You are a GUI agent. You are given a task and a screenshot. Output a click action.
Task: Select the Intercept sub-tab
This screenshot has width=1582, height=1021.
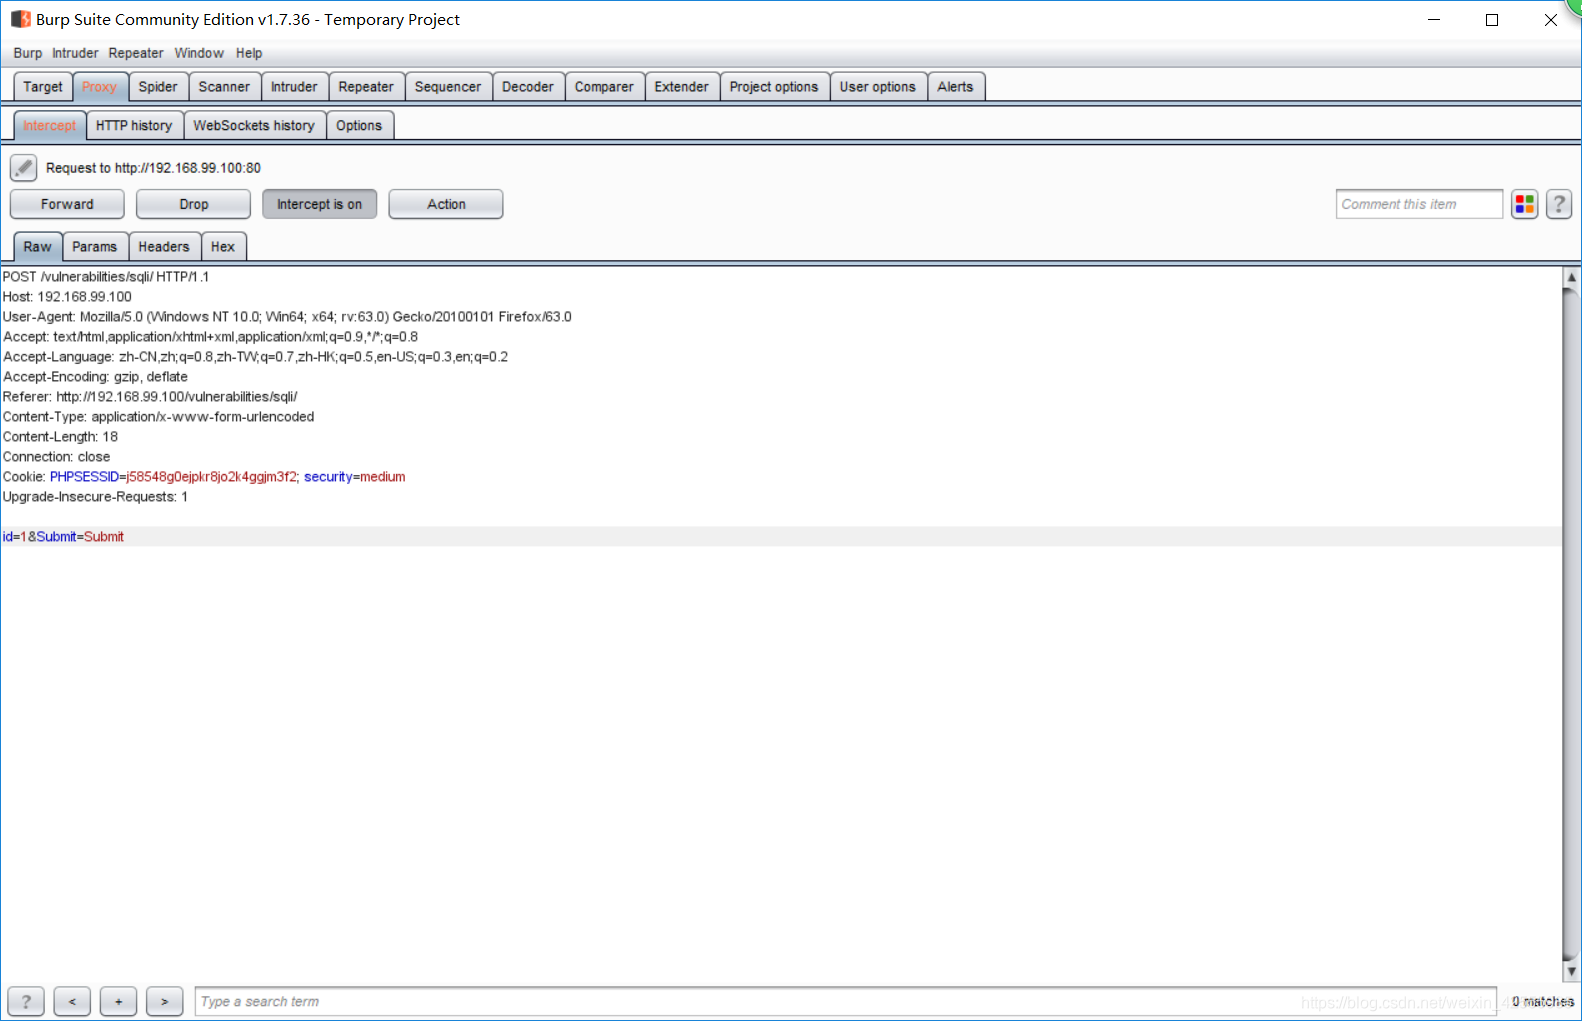50,126
